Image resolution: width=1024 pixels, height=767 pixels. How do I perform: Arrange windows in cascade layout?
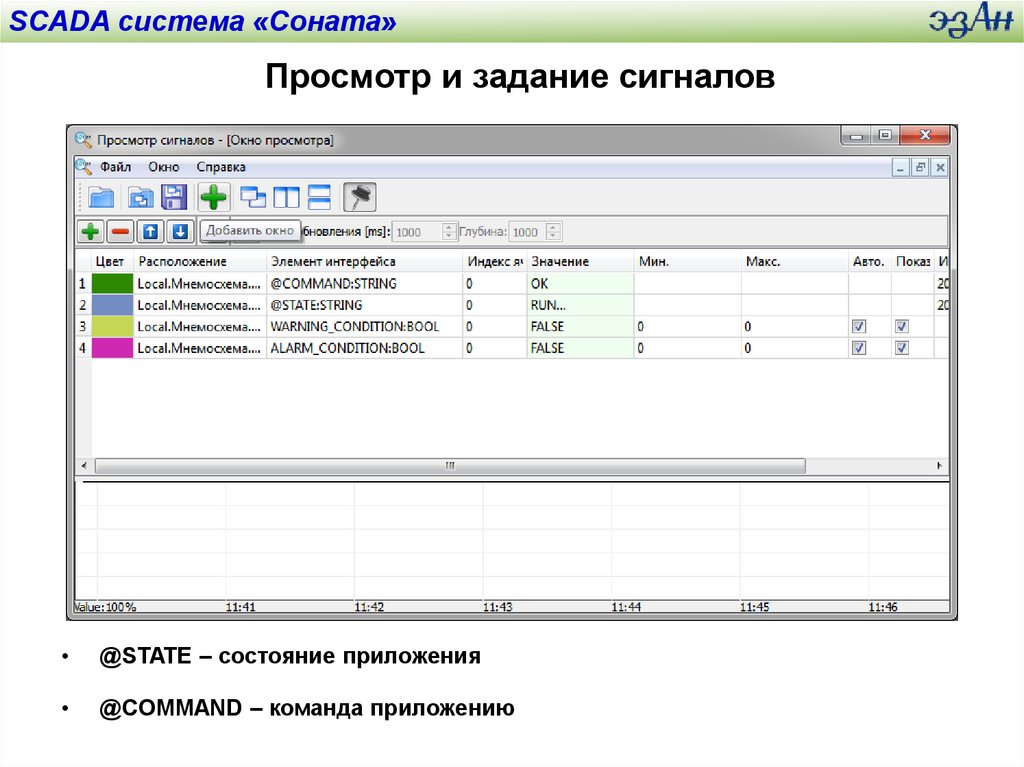click(x=254, y=197)
